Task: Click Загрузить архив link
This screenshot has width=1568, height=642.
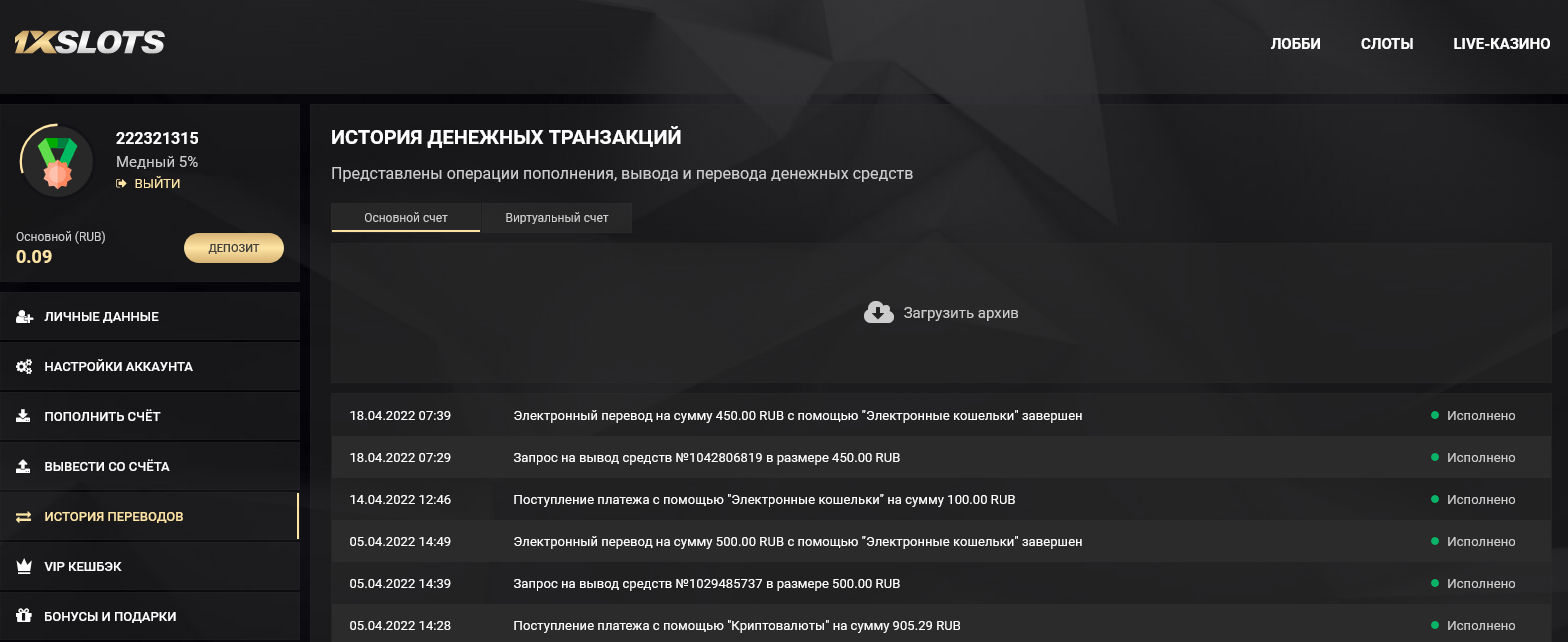Action: tap(961, 313)
